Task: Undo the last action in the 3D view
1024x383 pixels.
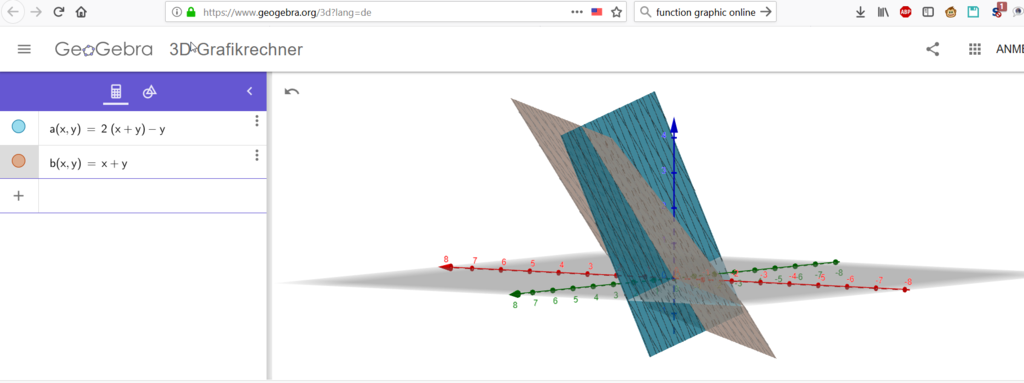Action: (x=292, y=92)
